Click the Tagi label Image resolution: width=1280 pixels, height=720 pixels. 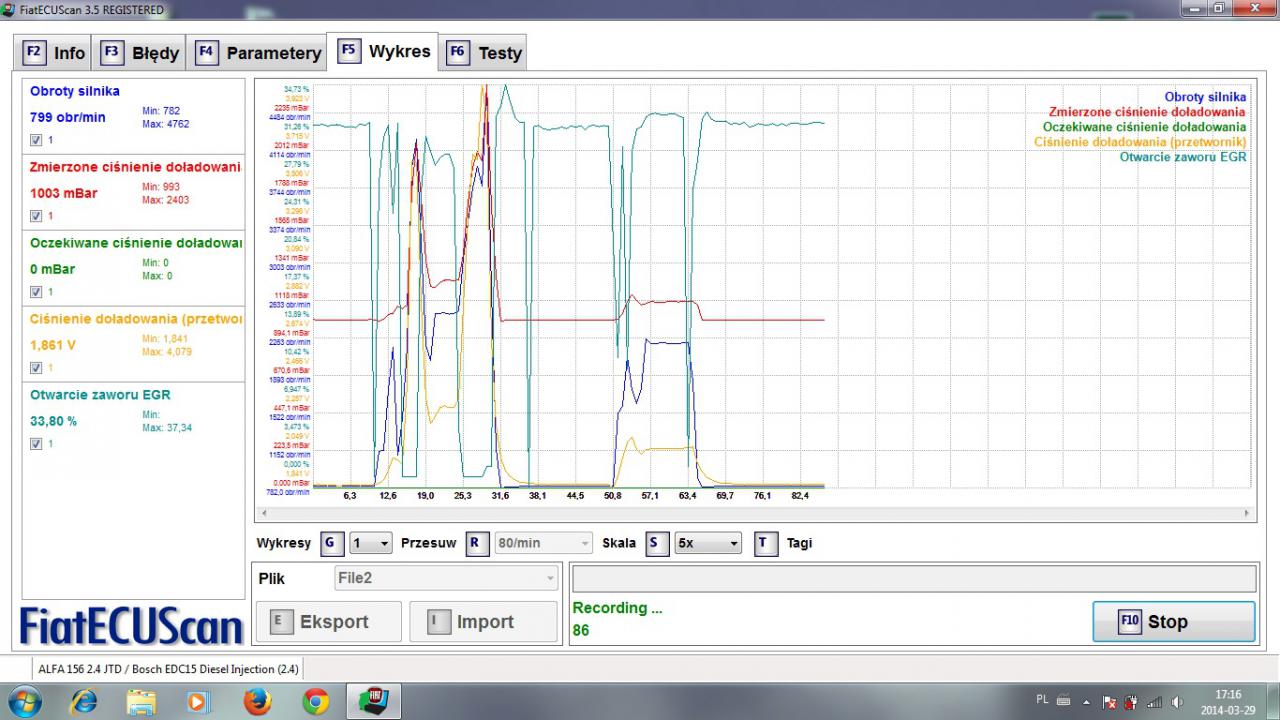tap(799, 543)
